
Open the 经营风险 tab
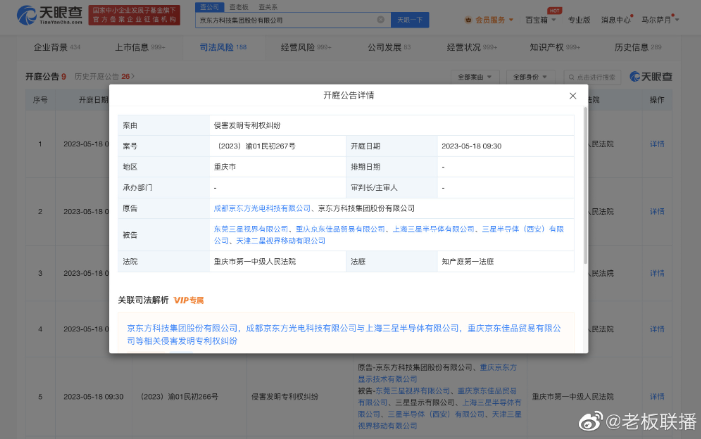click(x=306, y=47)
